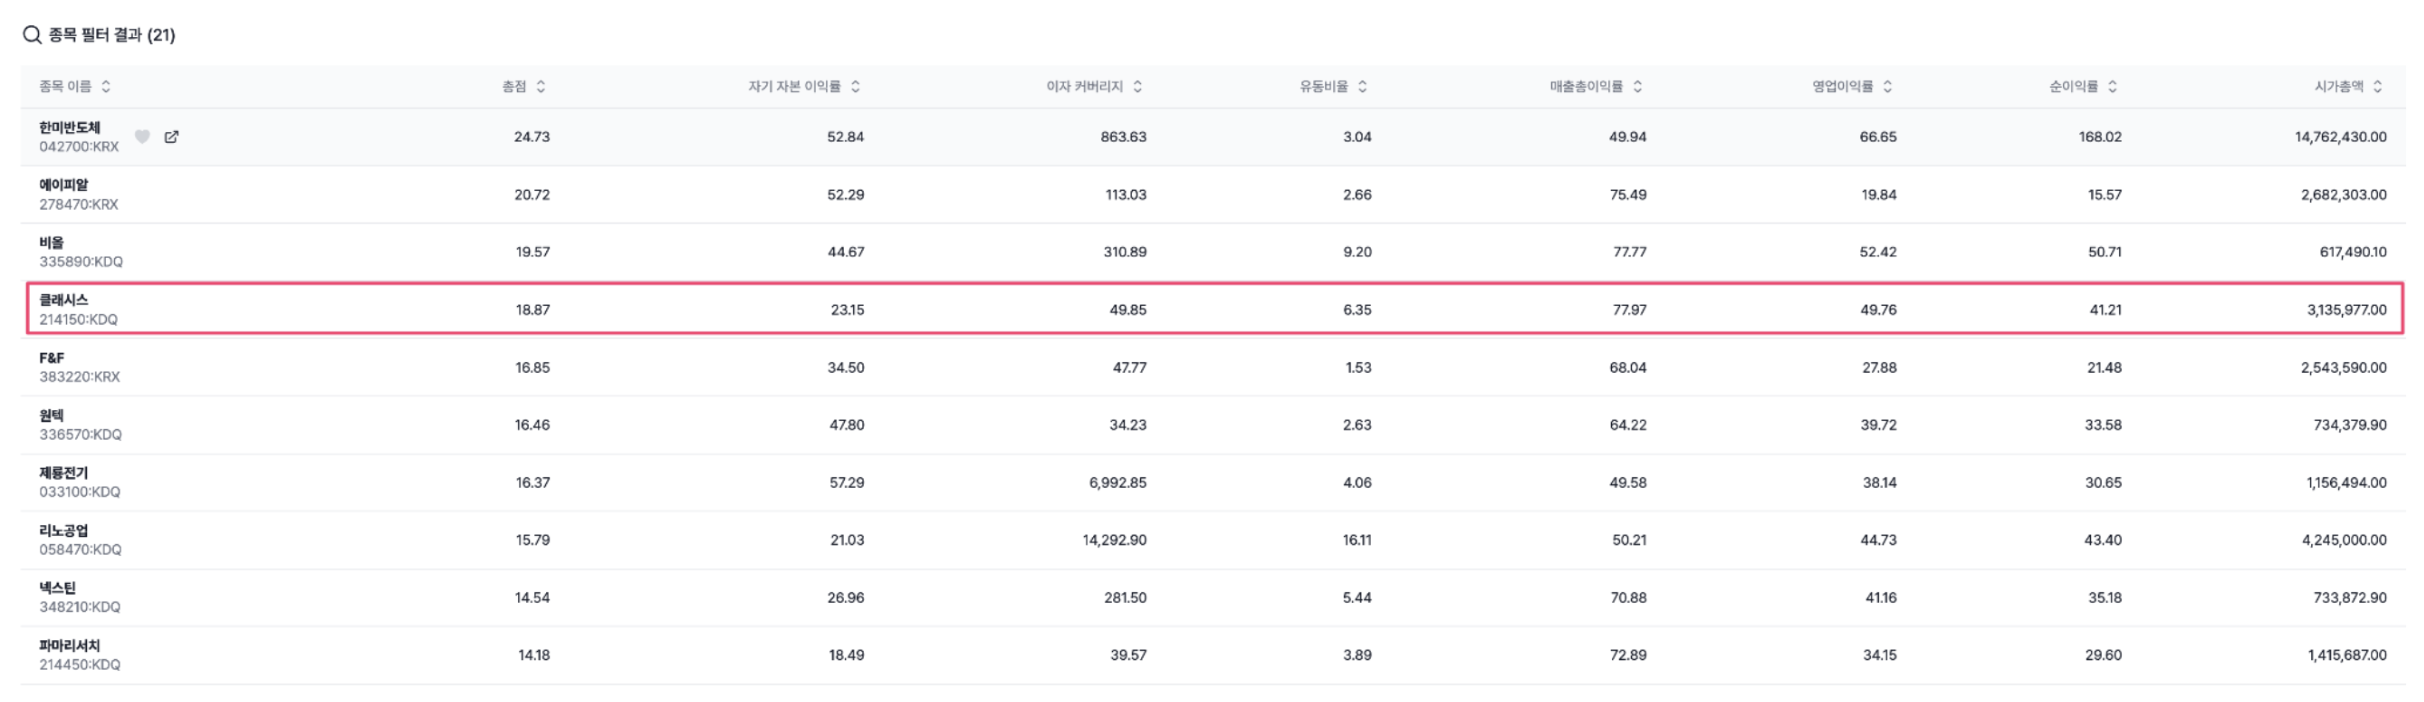Open the F&F stock entry
2424x702 pixels.
pos(52,358)
